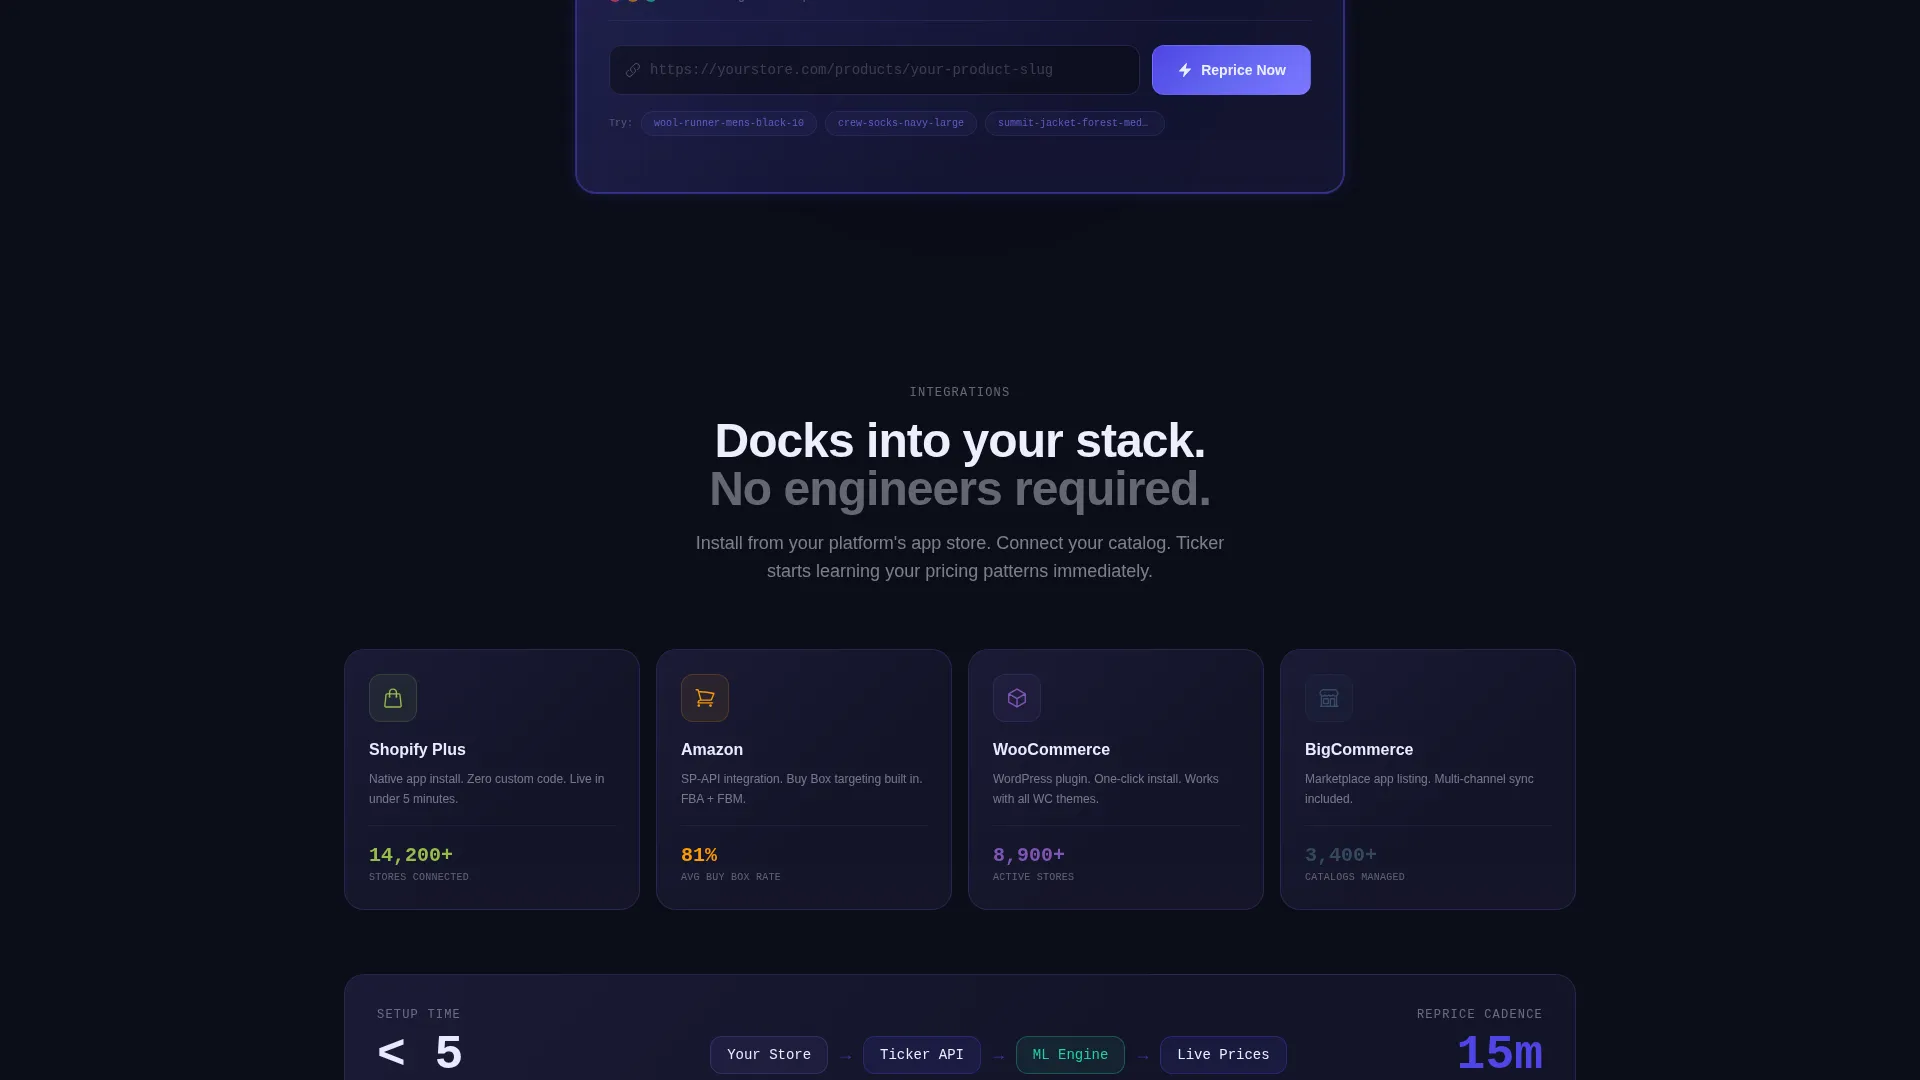Select the Amazon card title
This screenshot has height=1080, width=1920.
click(x=712, y=750)
